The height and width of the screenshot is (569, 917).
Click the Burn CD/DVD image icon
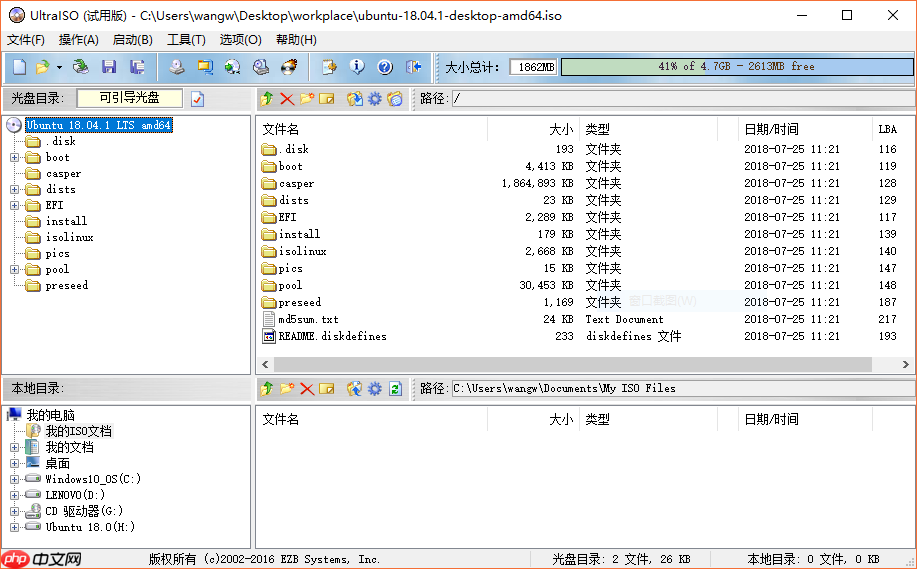tap(289, 67)
